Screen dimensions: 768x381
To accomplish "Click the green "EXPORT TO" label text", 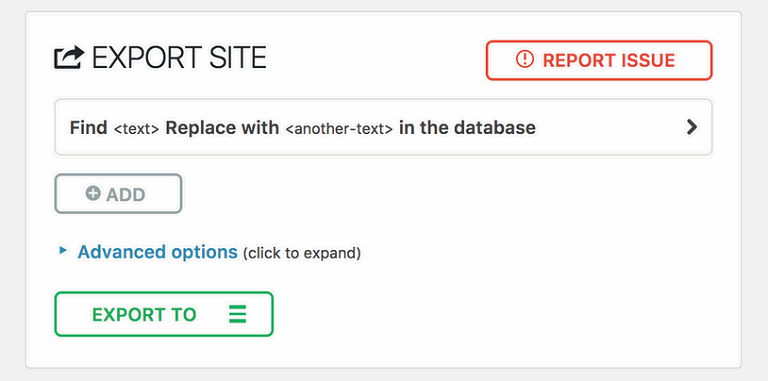I will point(144,315).
